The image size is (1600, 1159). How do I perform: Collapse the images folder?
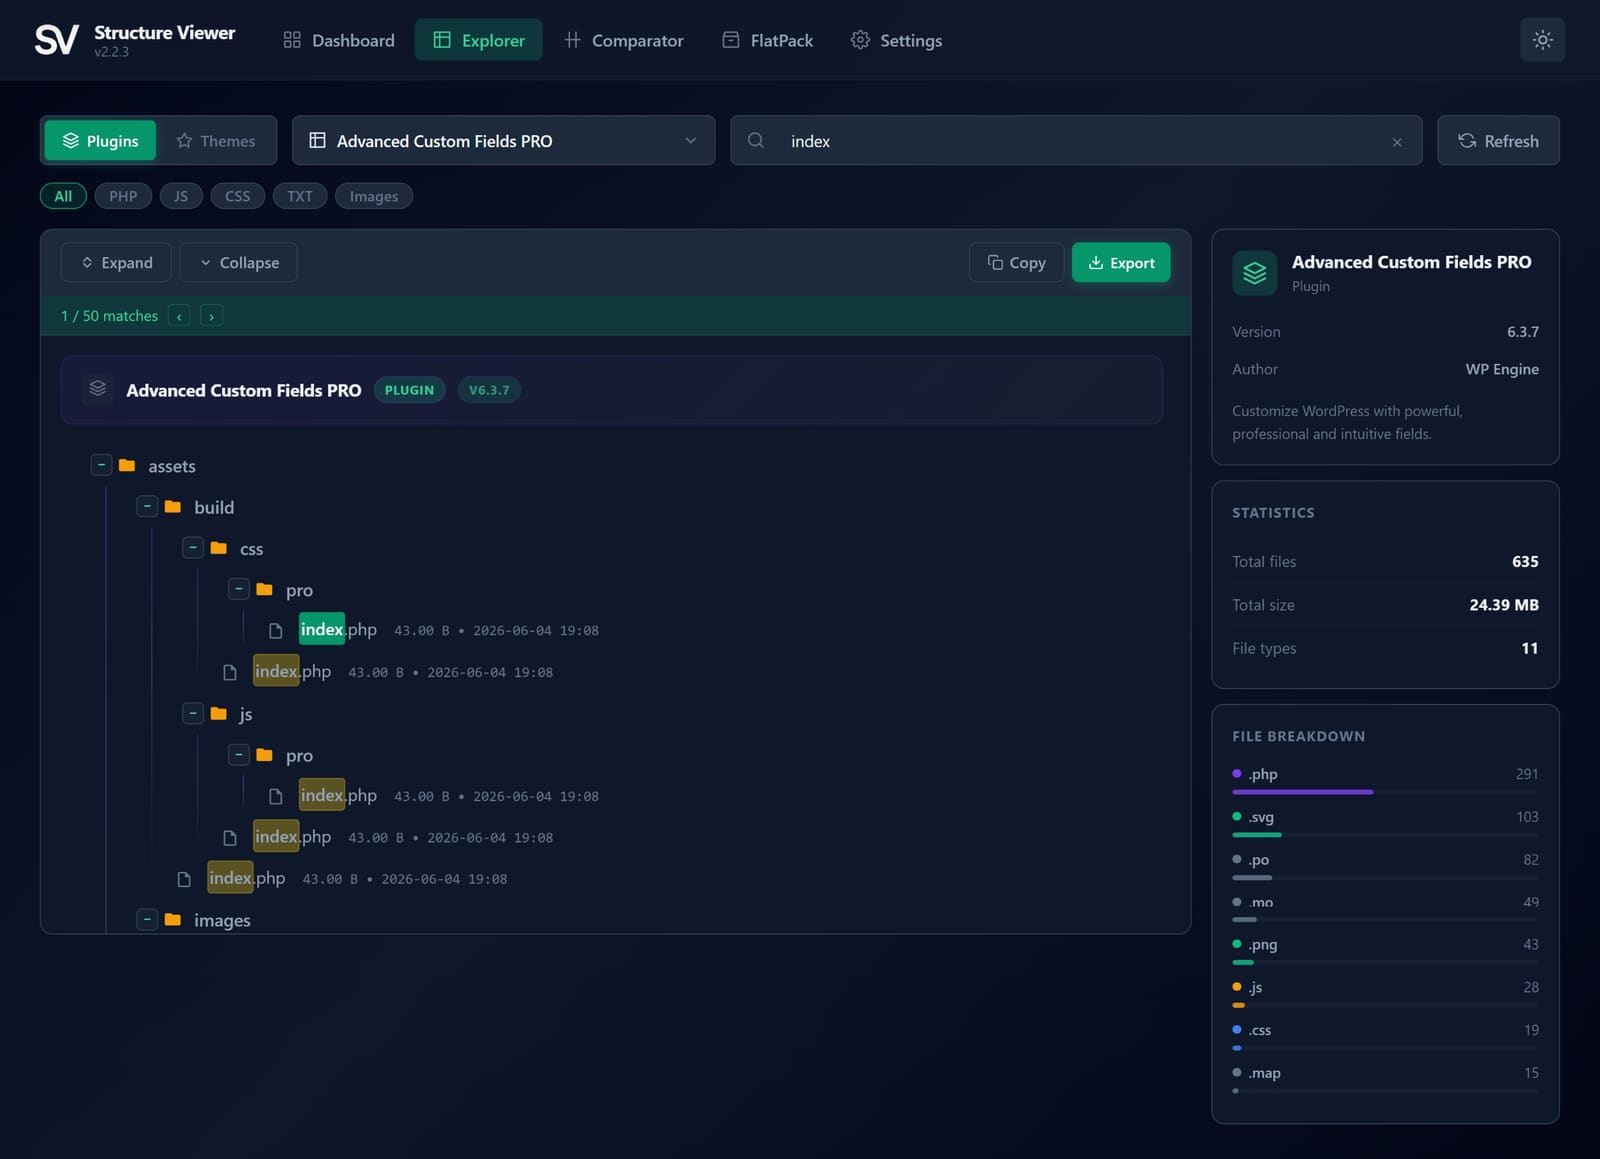point(147,919)
